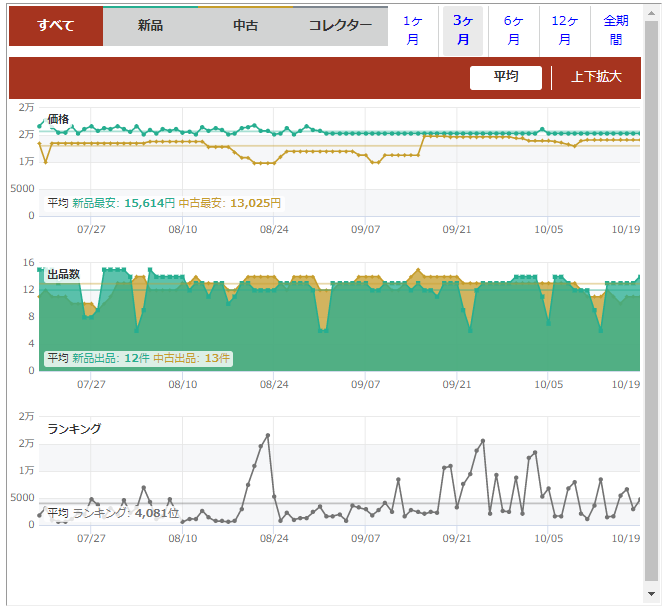The height and width of the screenshot is (611, 667).
Task: Switch to the 新品 tab
Action: (x=150, y=26)
